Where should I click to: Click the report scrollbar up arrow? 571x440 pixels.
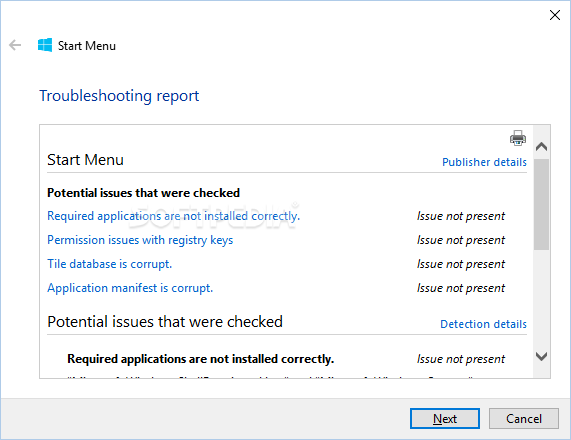pos(542,146)
